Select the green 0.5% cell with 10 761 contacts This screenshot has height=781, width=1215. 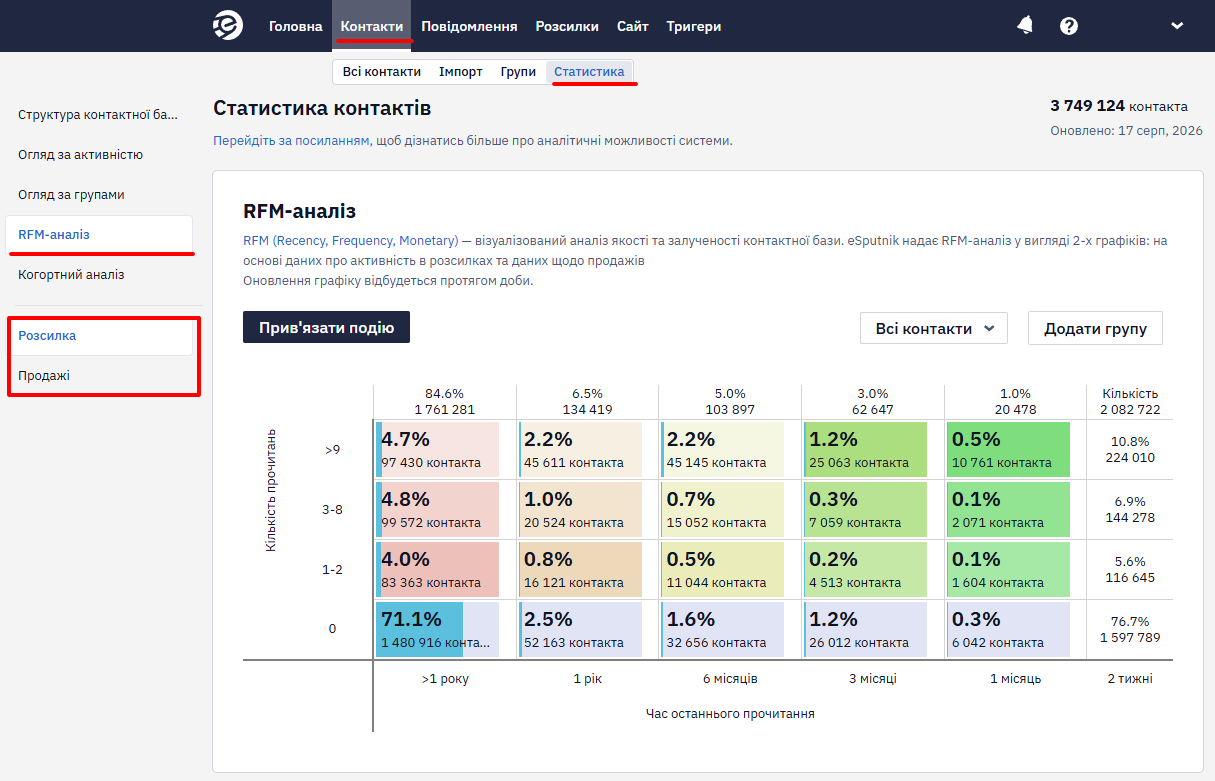(x=1008, y=449)
